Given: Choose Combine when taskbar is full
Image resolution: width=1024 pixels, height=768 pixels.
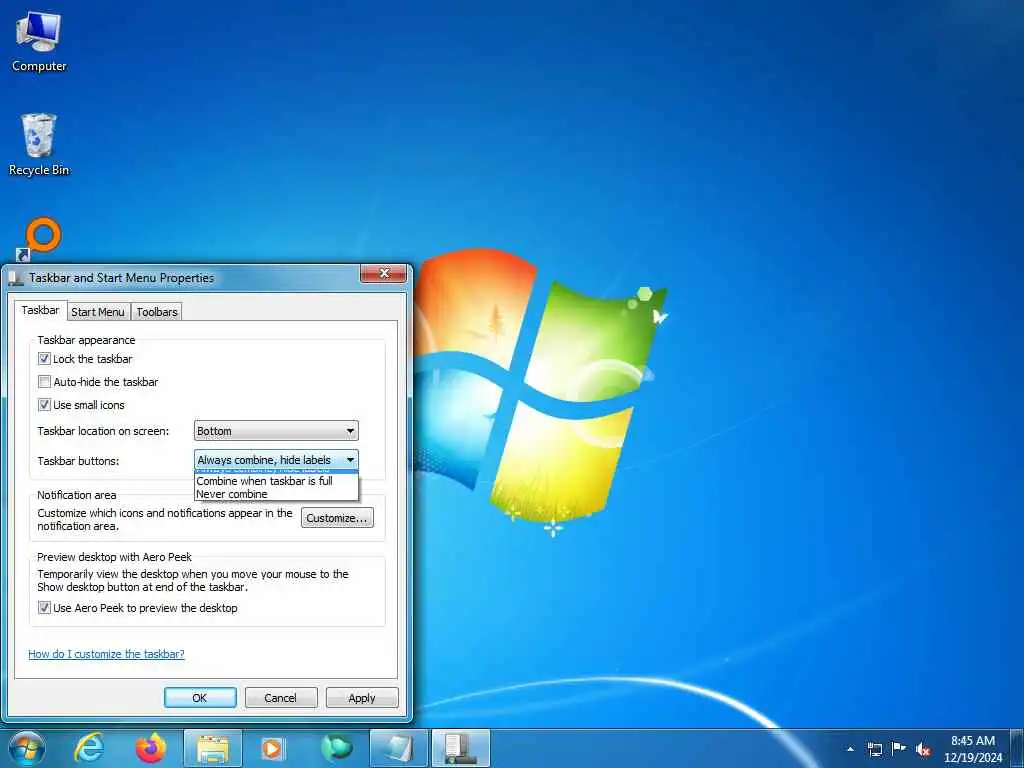Looking at the screenshot, I should pos(276,481).
